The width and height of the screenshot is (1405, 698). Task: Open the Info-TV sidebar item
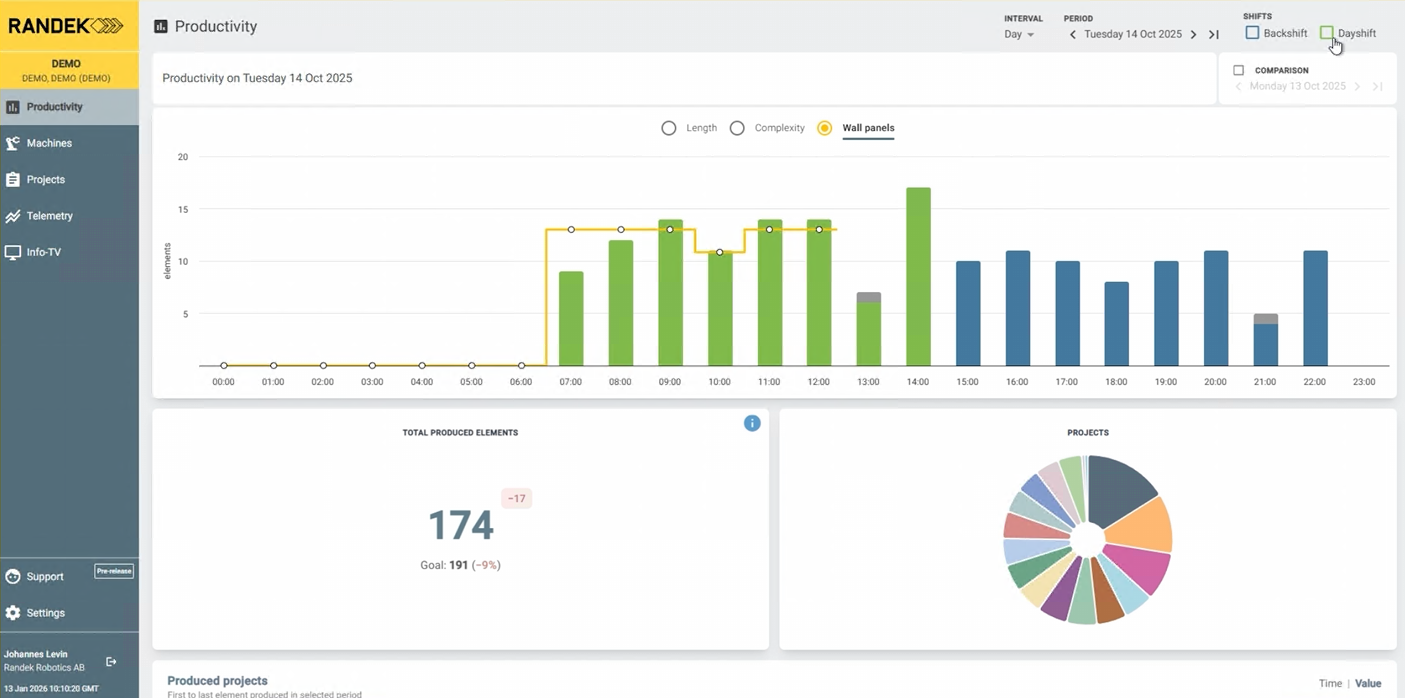pyautogui.click(x=69, y=252)
